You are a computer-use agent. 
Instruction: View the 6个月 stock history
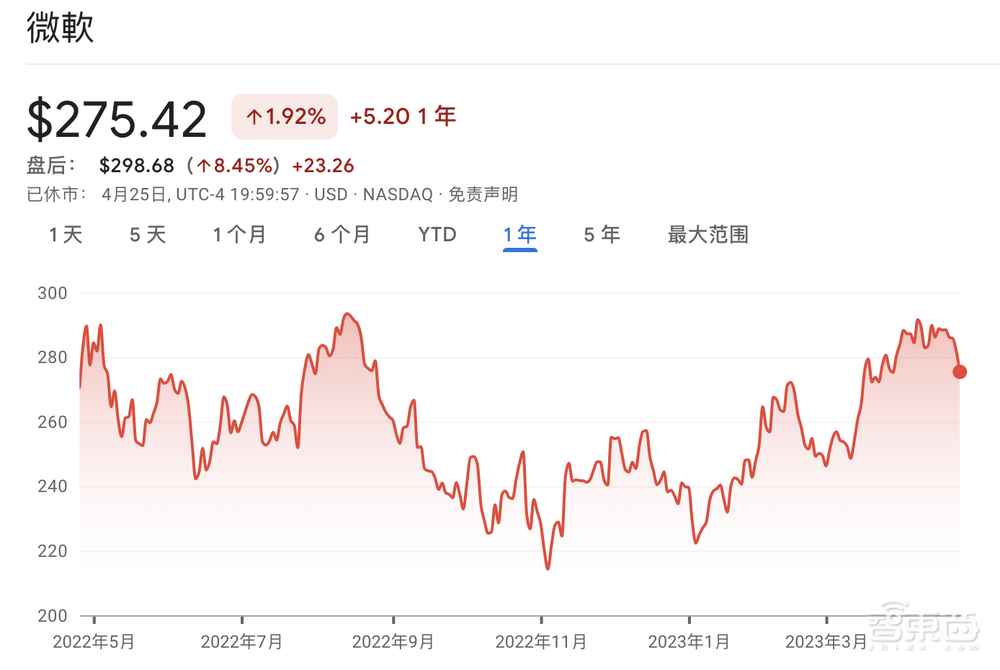point(341,234)
